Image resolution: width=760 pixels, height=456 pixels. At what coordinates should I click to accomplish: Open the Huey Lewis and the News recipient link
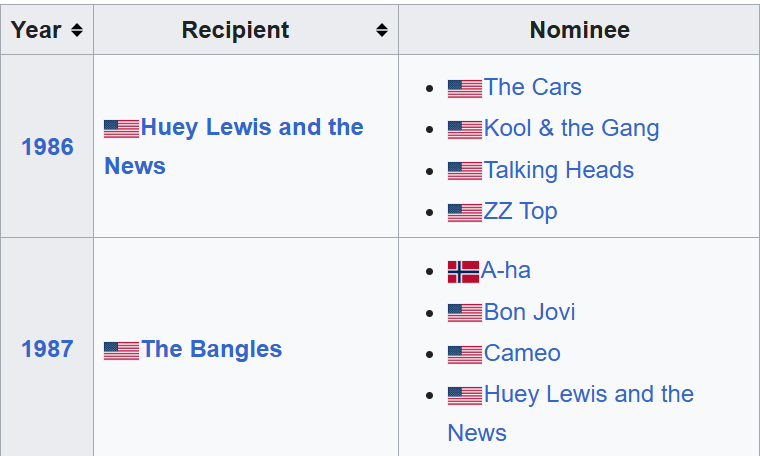[x=251, y=128]
